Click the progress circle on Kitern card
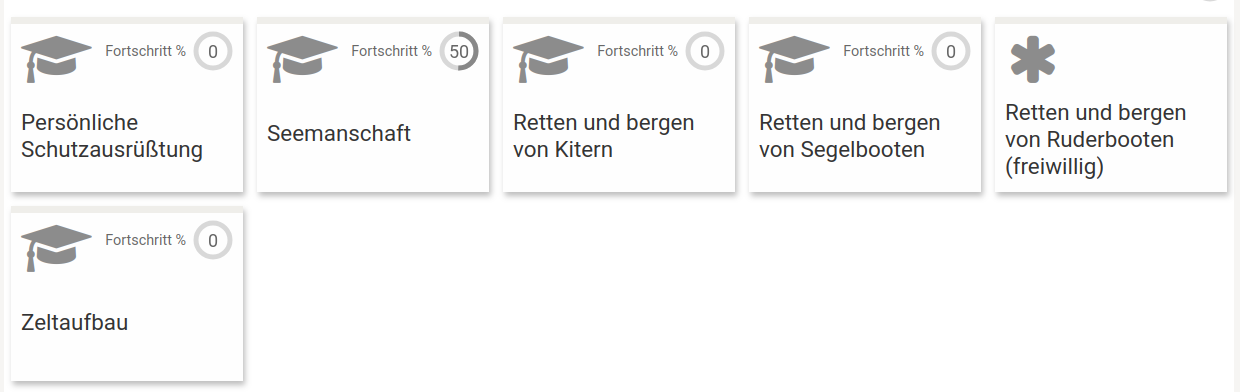 pyautogui.click(x=705, y=51)
